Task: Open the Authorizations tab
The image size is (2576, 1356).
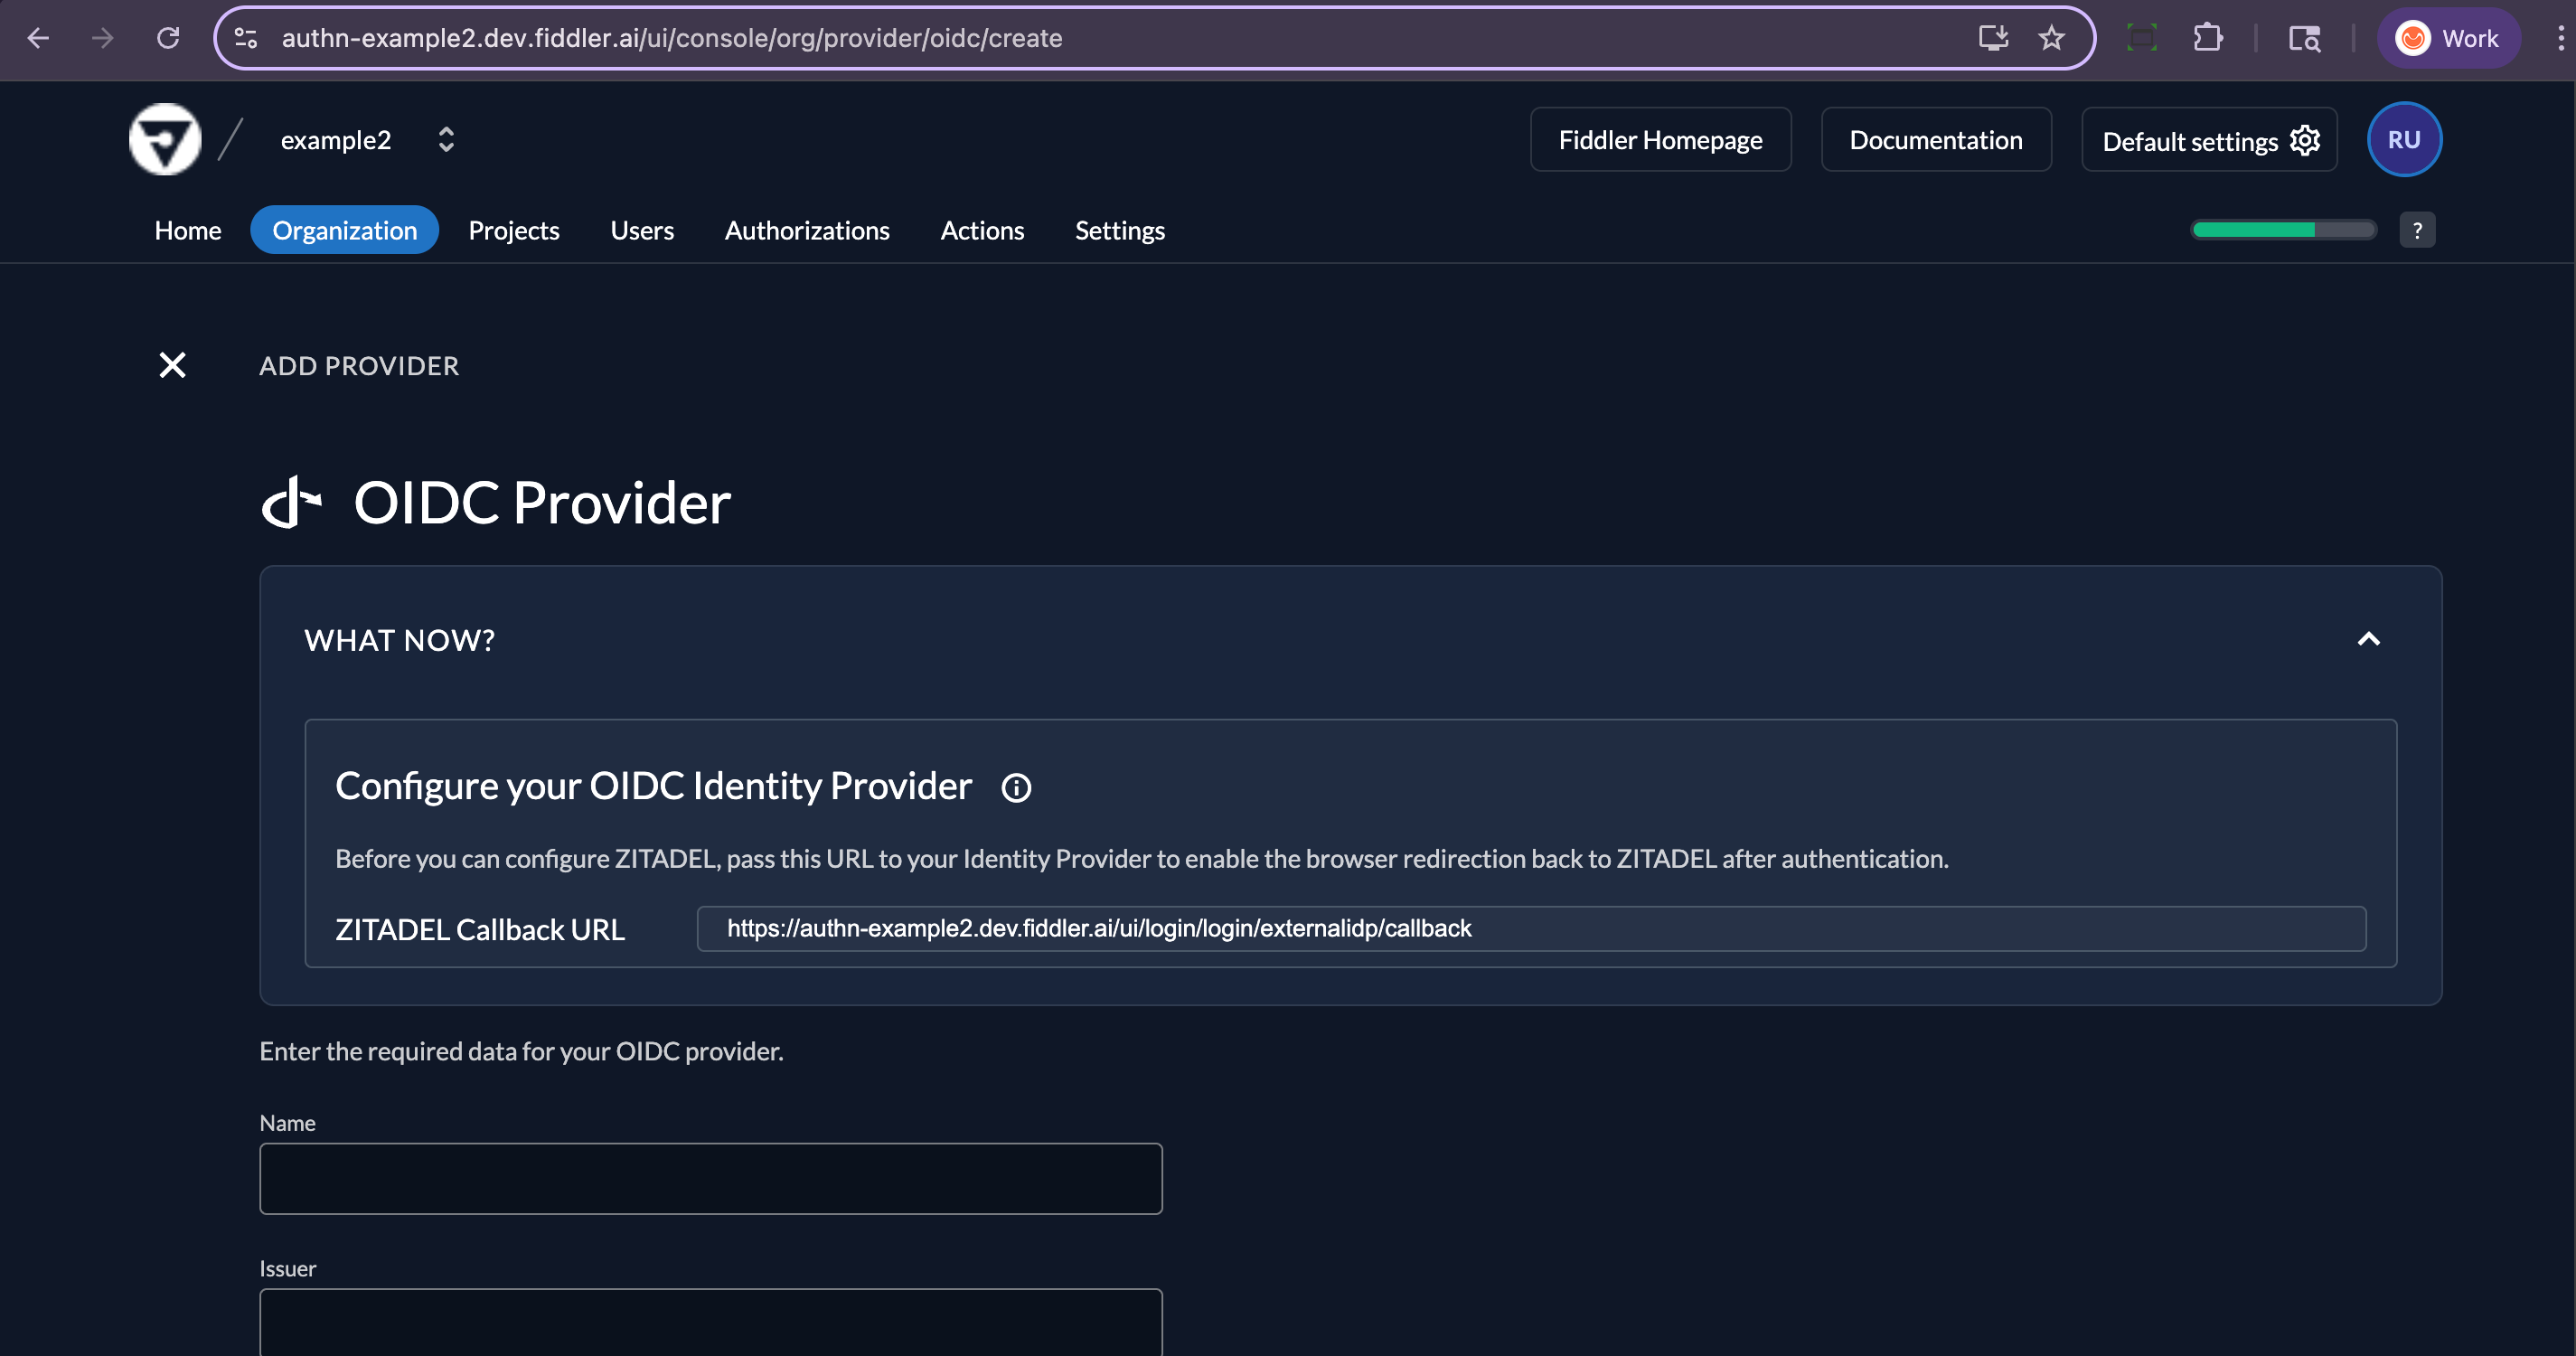Action: (x=807, y=230)
